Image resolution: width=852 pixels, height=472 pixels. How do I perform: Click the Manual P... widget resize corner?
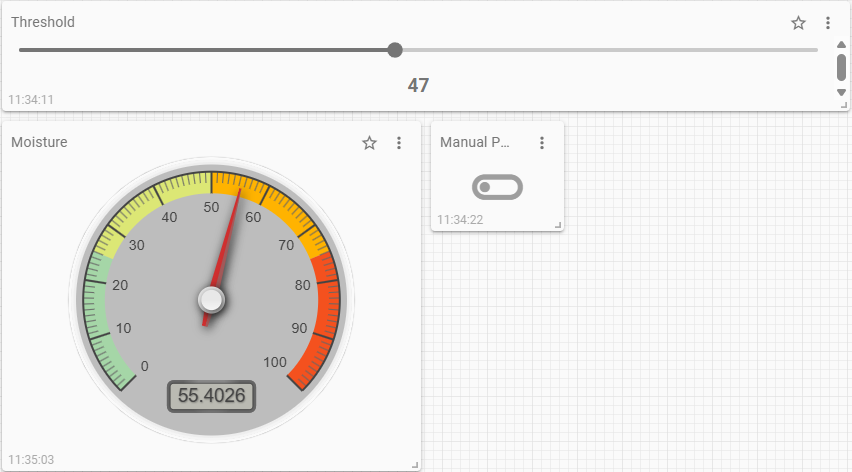pos(558,225)
